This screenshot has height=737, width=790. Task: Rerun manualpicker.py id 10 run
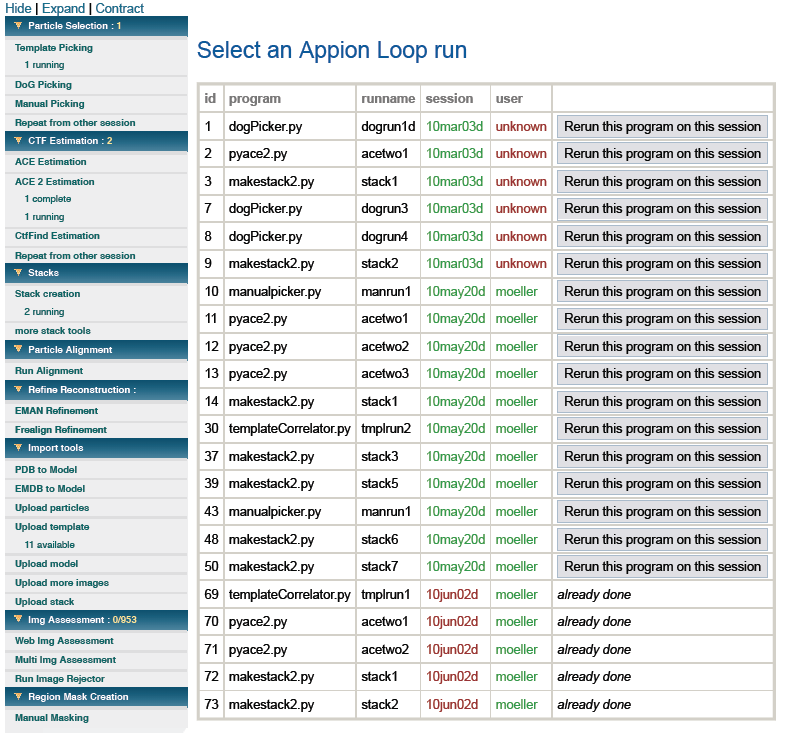(662, 291)
